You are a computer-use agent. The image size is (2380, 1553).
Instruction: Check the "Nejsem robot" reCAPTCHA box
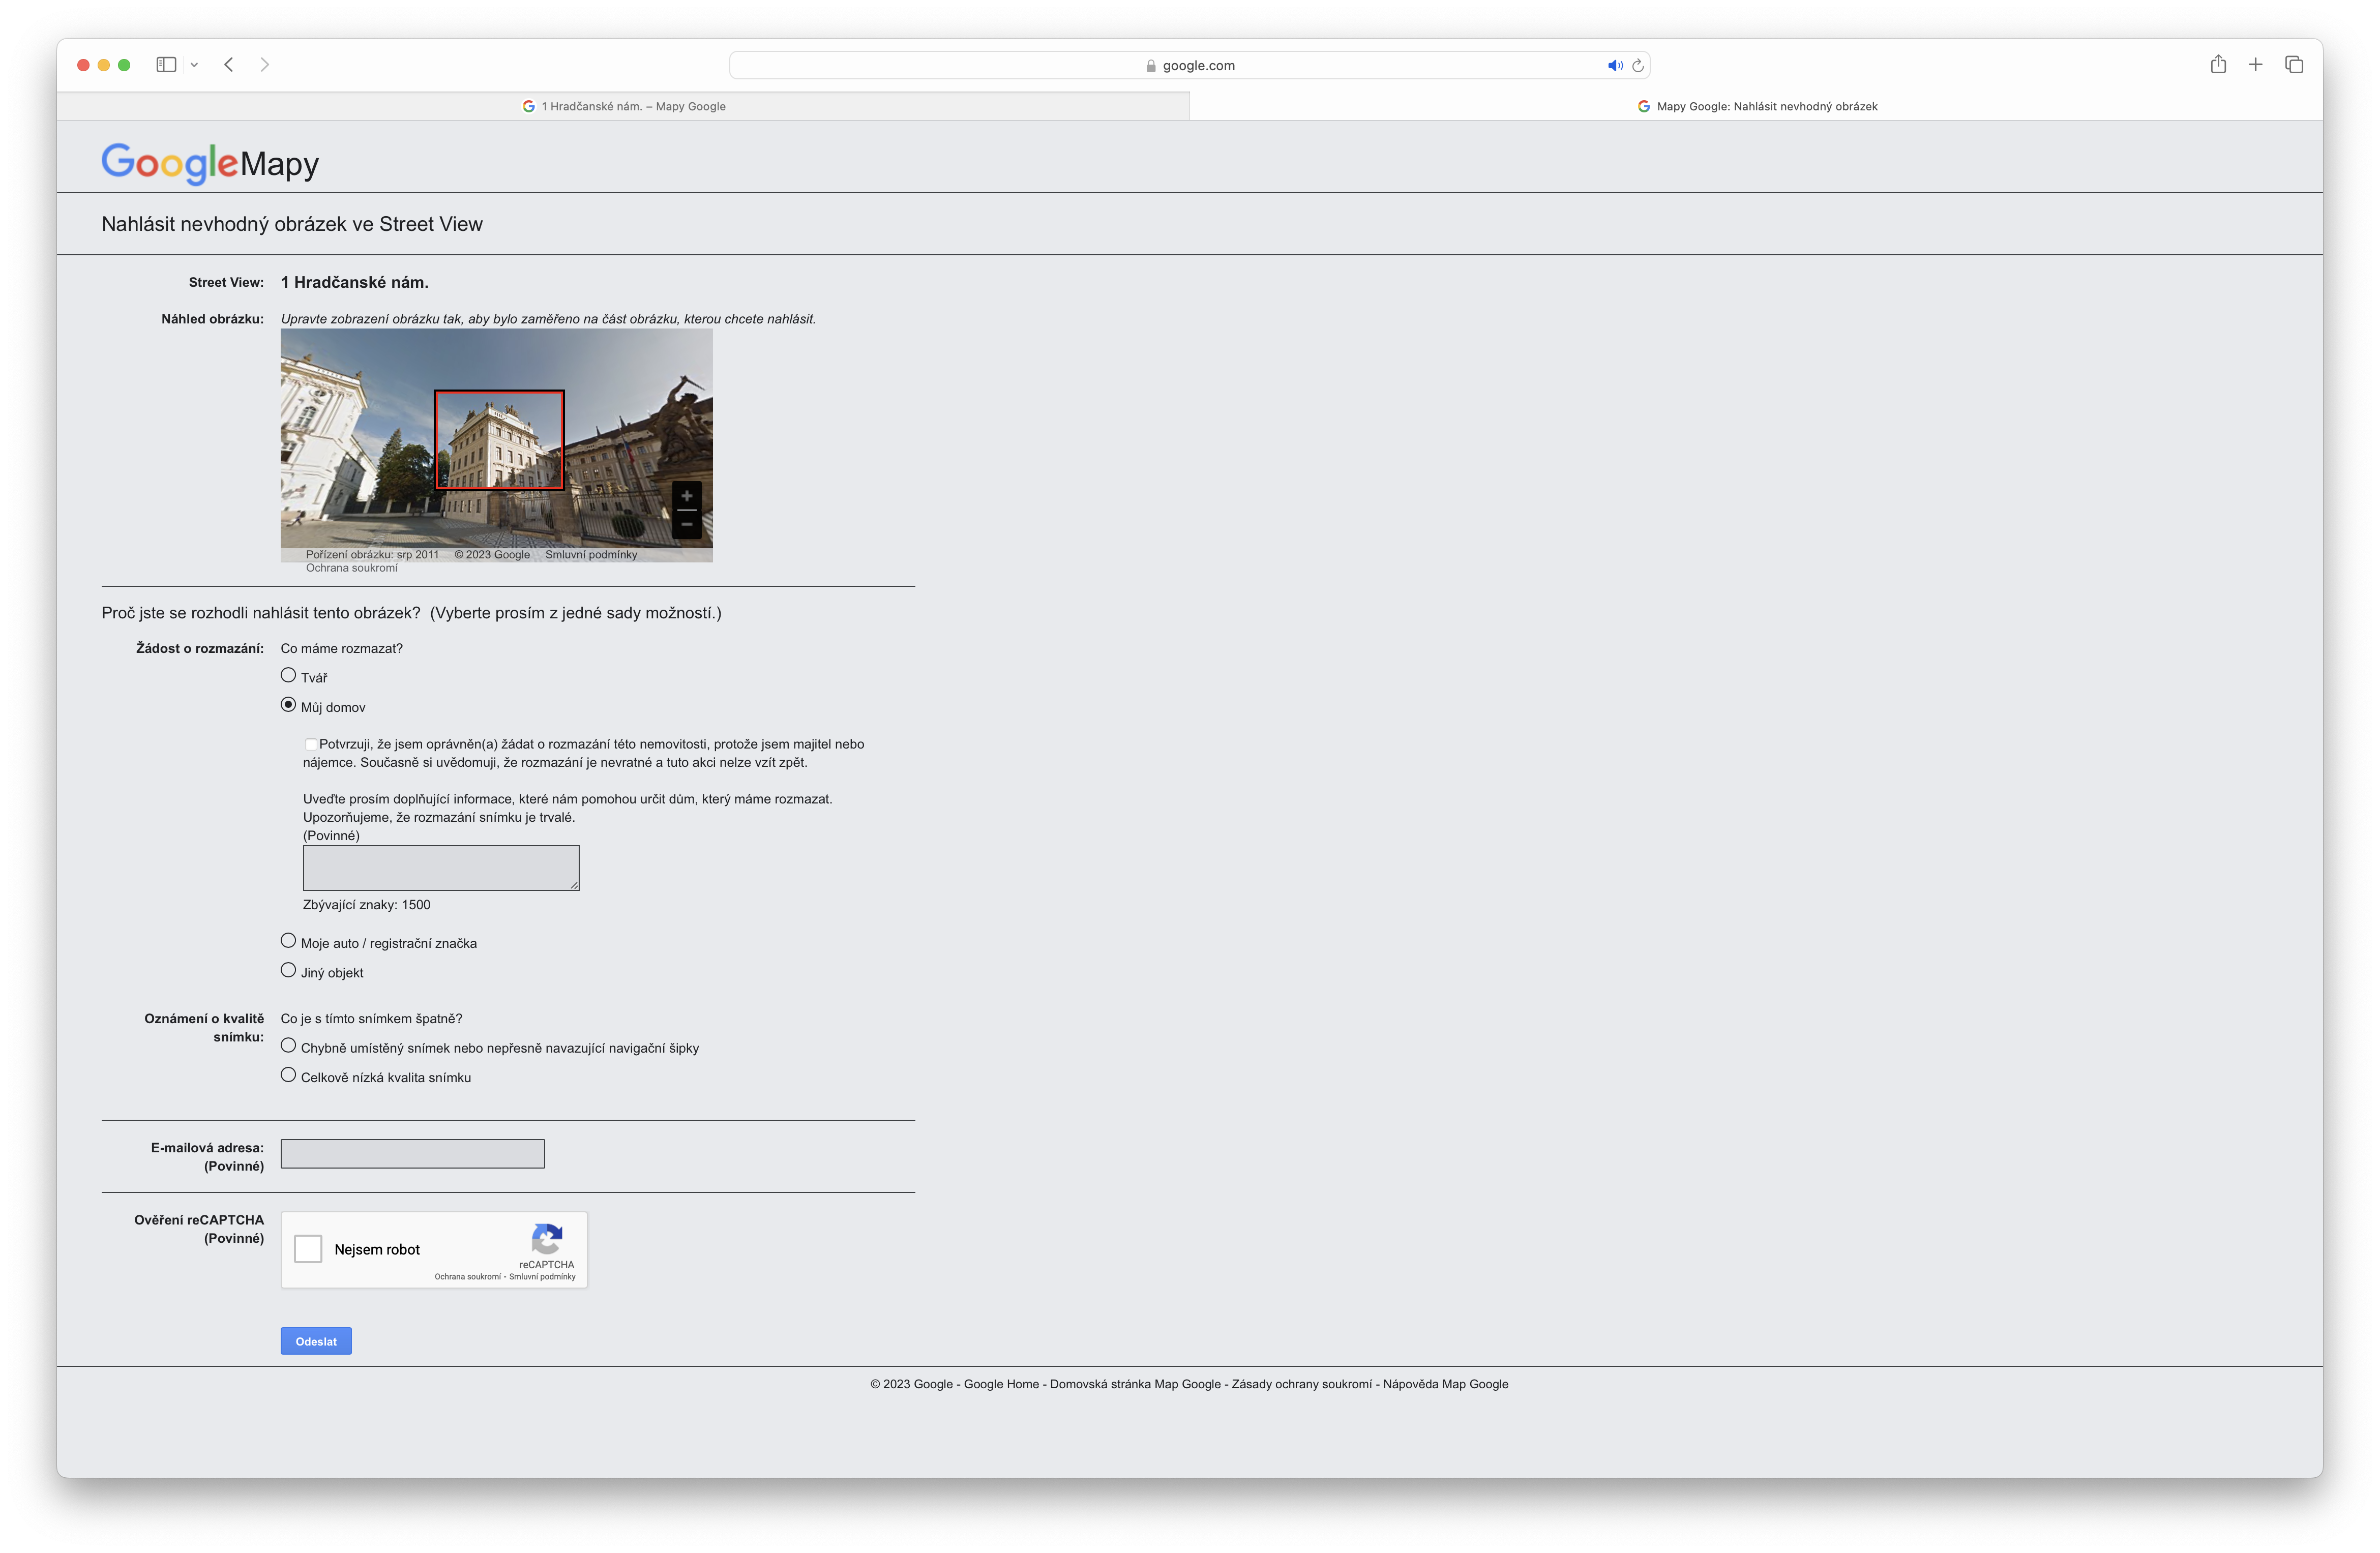308,1248
